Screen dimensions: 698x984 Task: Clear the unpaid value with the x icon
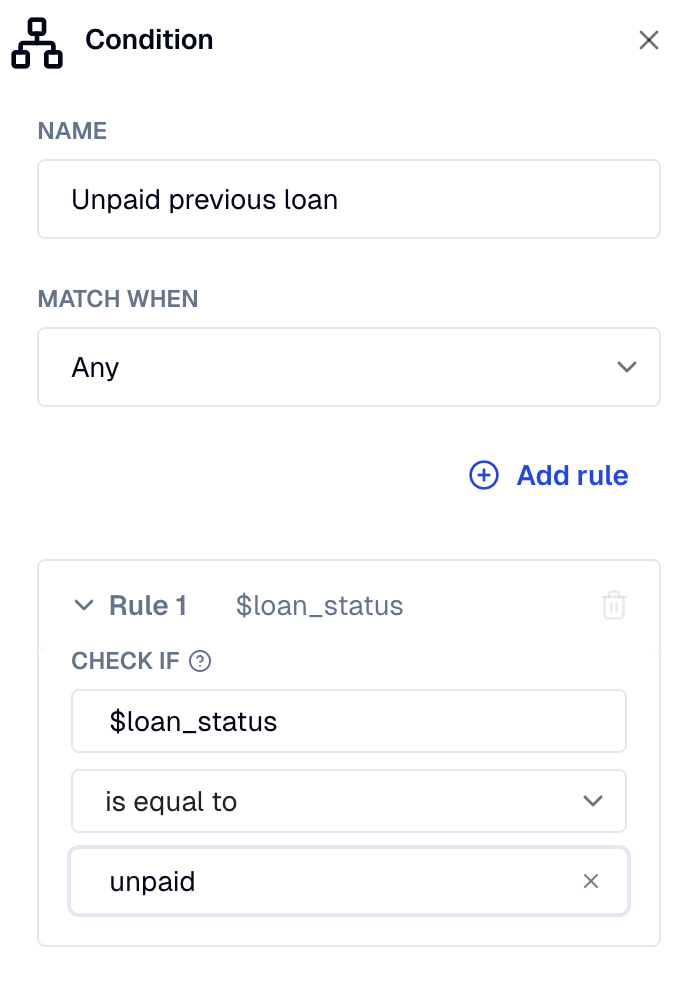pyautogui.click(x=591, y=881)
